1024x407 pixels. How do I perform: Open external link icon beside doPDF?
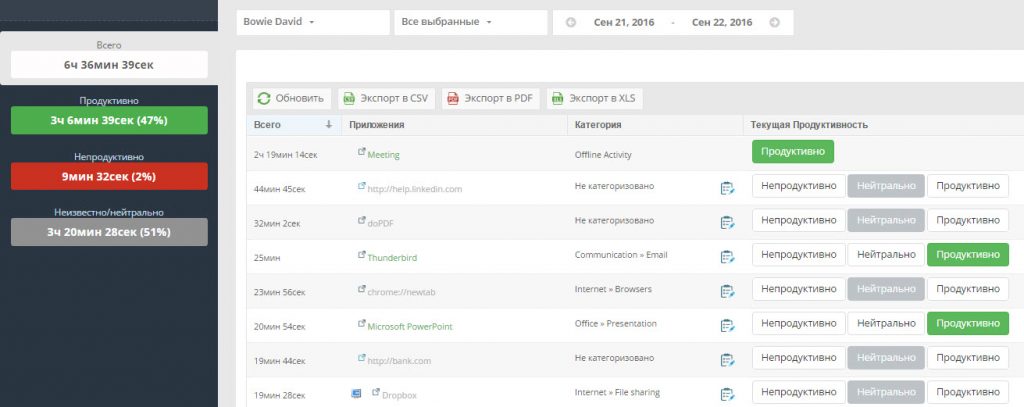(361, 220)
